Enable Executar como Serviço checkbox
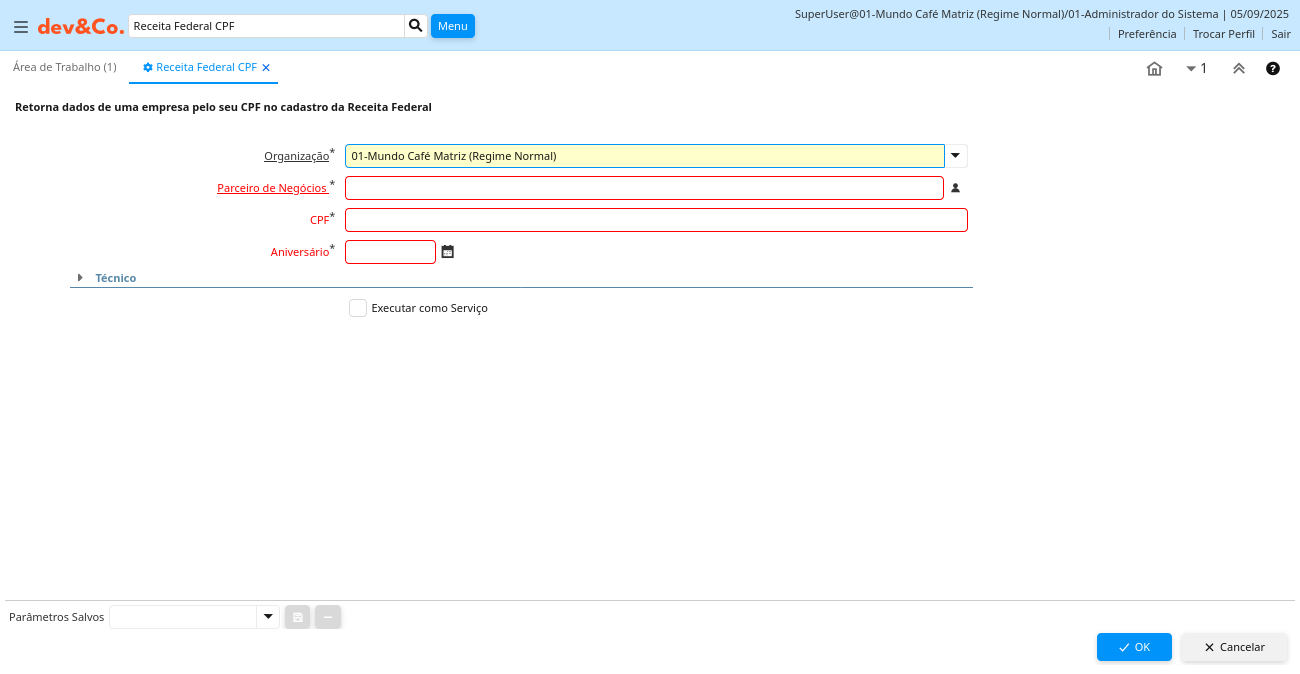 [x=358, y=308]
